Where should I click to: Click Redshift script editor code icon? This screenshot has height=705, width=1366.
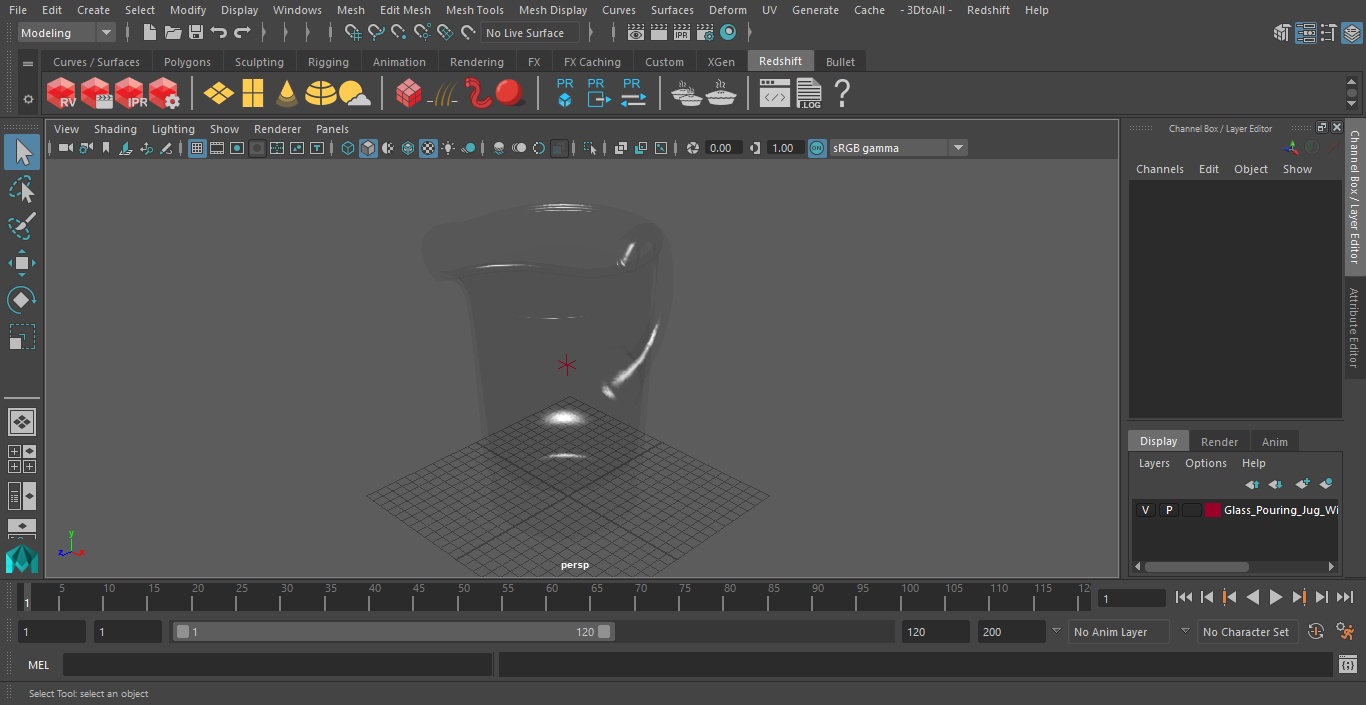tap(775, 93)
